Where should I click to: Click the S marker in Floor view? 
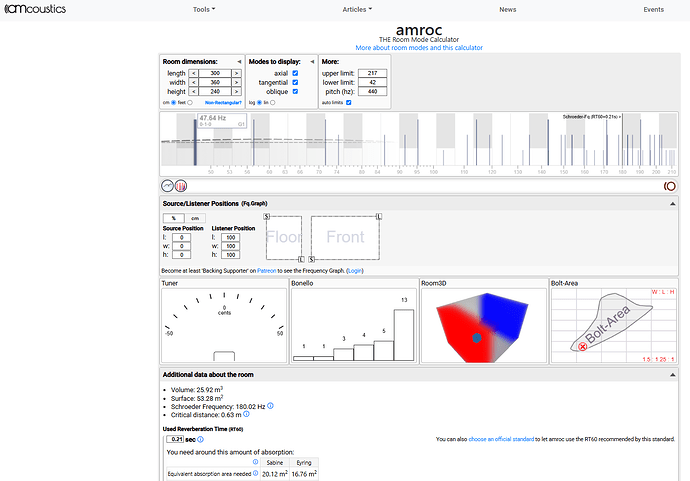coord(267,217)
